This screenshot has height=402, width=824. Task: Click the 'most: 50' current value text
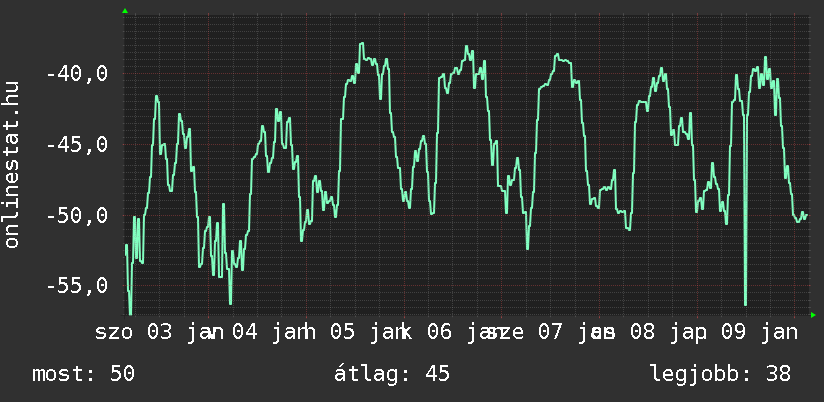click(x=83, y=374)
